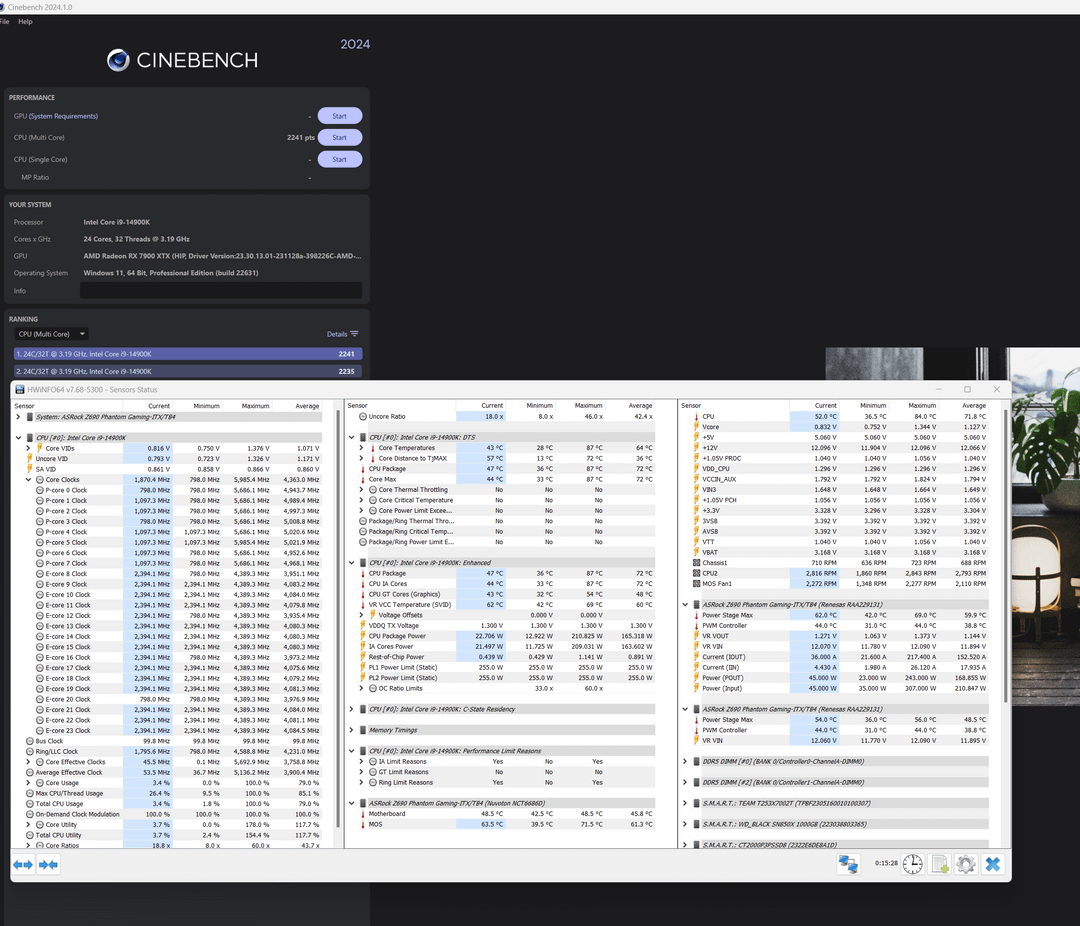Expand the Core Utility row
Screen dimensions: 1080x926
tap(28, 825)
